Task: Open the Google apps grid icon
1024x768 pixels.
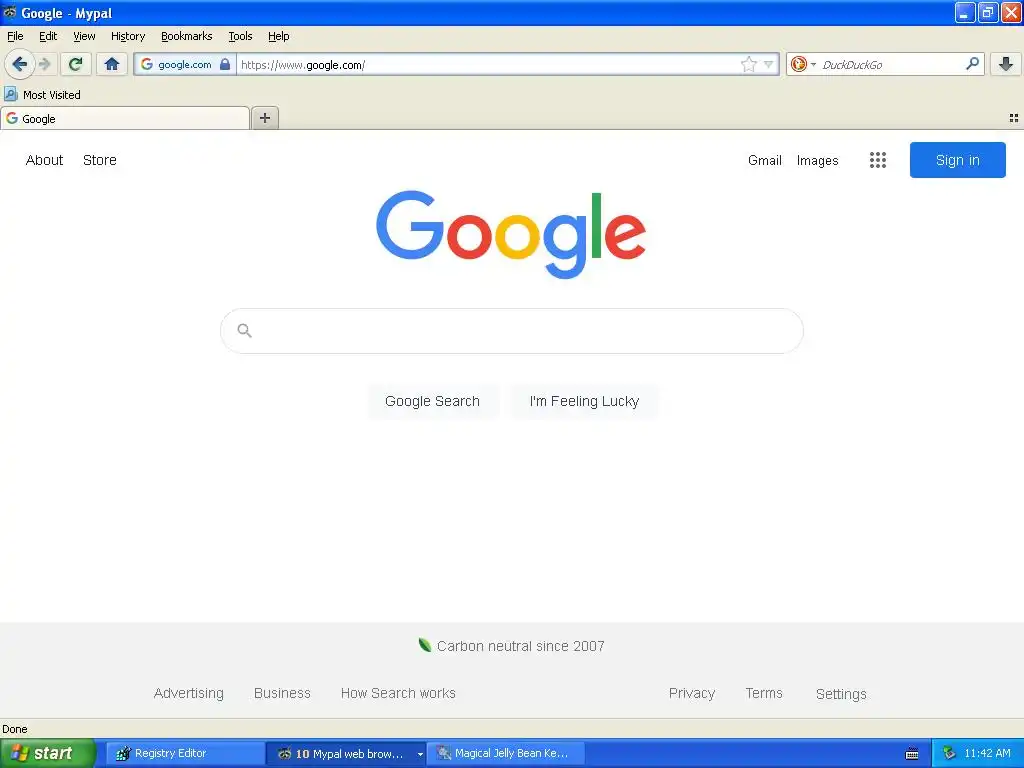Action: pyautogui.click(x=878, y=160)
